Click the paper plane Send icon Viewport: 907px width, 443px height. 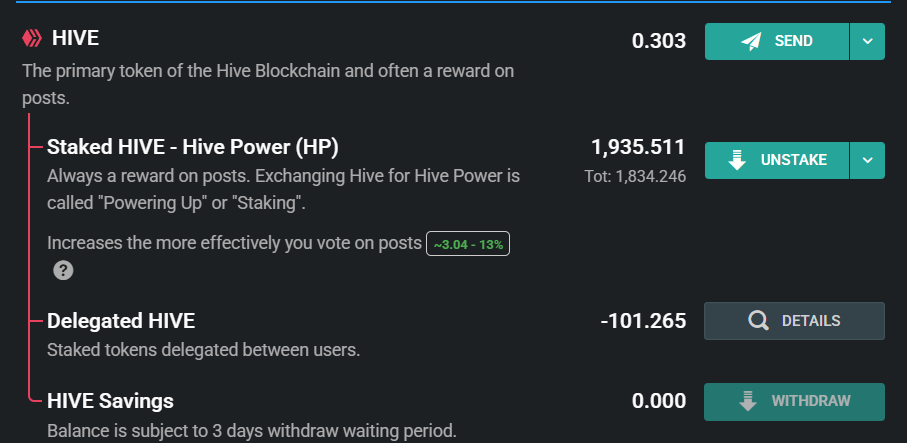tap(751, 41)
